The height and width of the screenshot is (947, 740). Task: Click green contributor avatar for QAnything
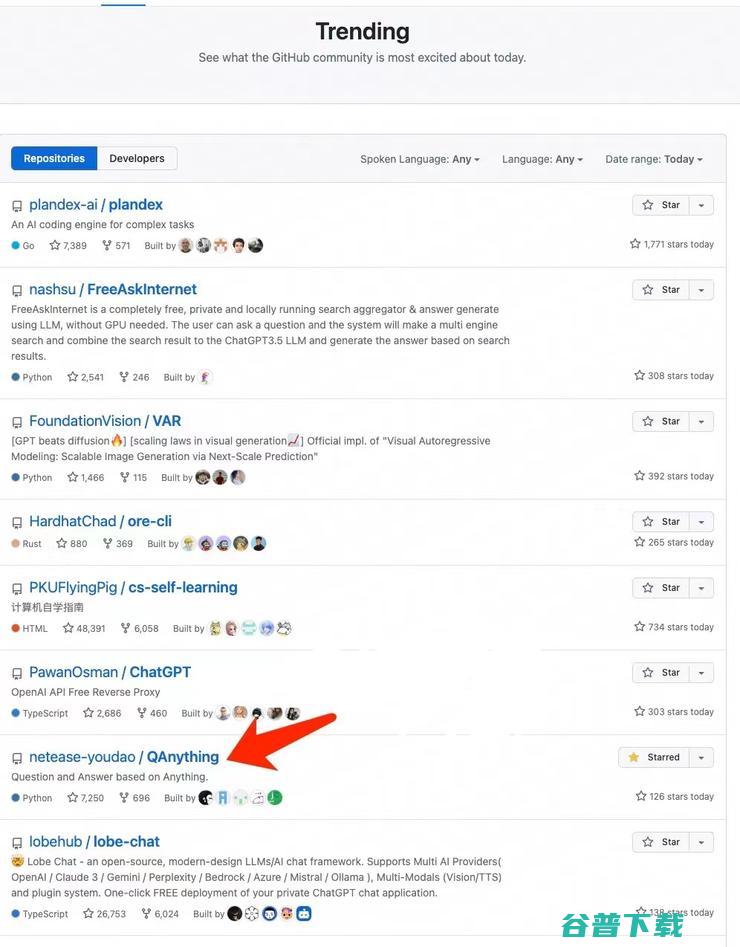[275, 798]
